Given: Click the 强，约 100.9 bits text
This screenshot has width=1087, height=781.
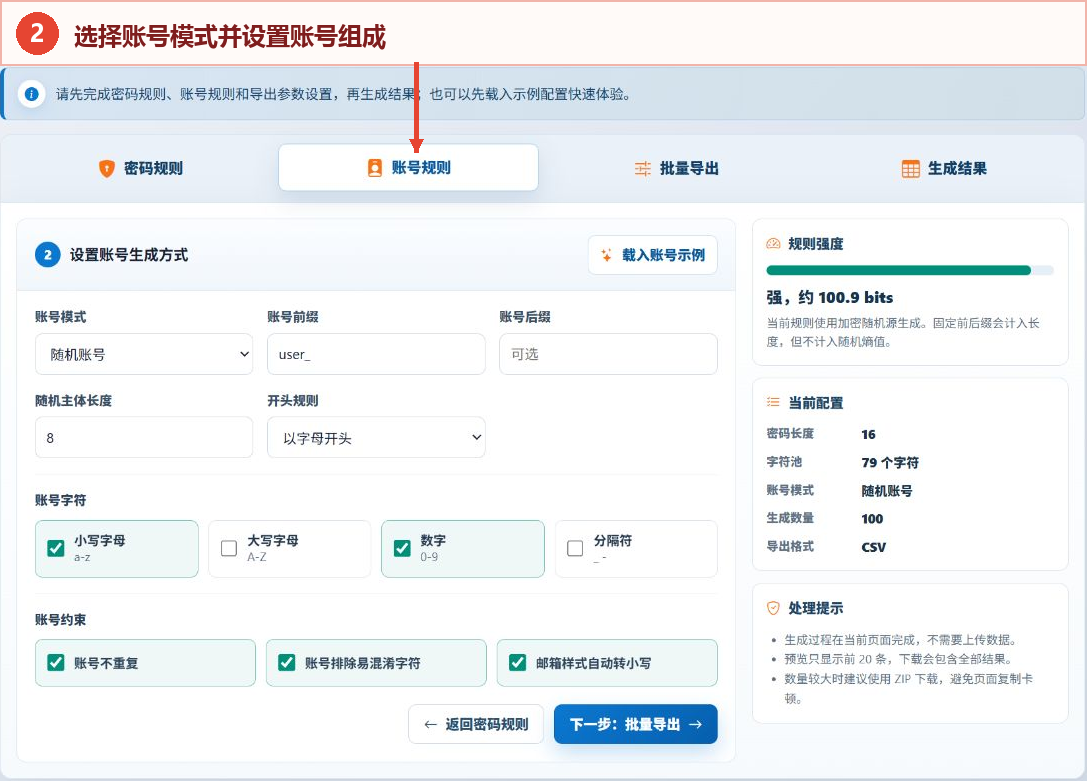Looking at the screenshot, I should (830, 297).
